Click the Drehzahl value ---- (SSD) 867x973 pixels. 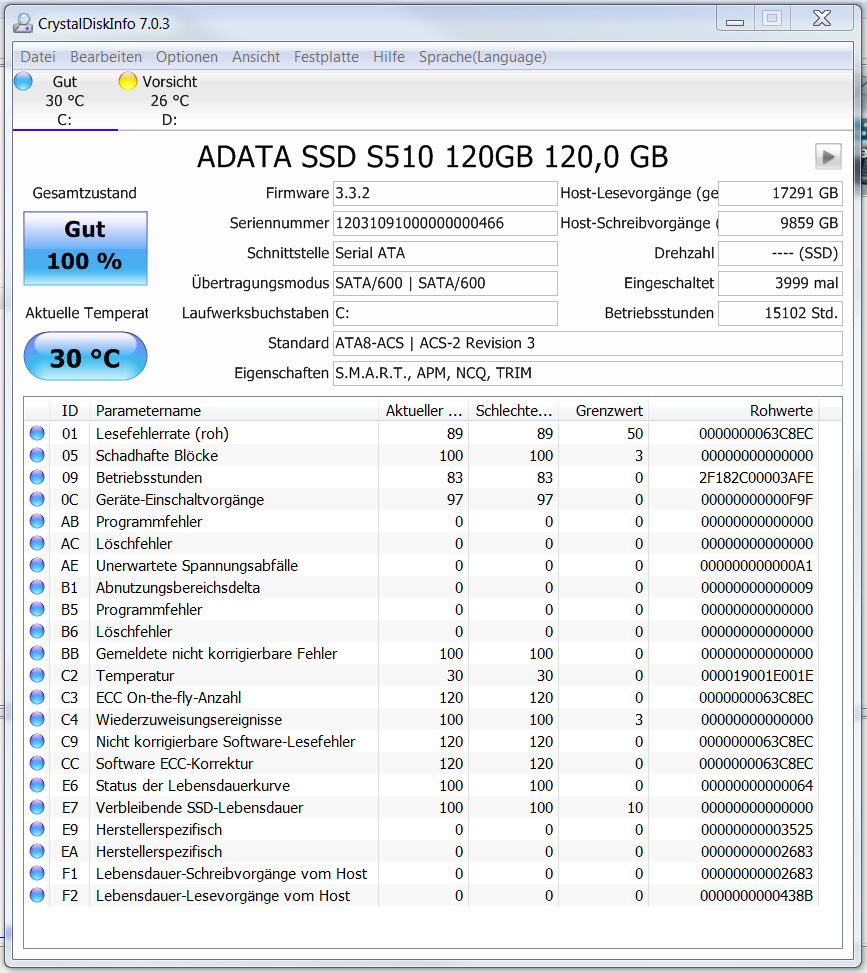point(780,253)
